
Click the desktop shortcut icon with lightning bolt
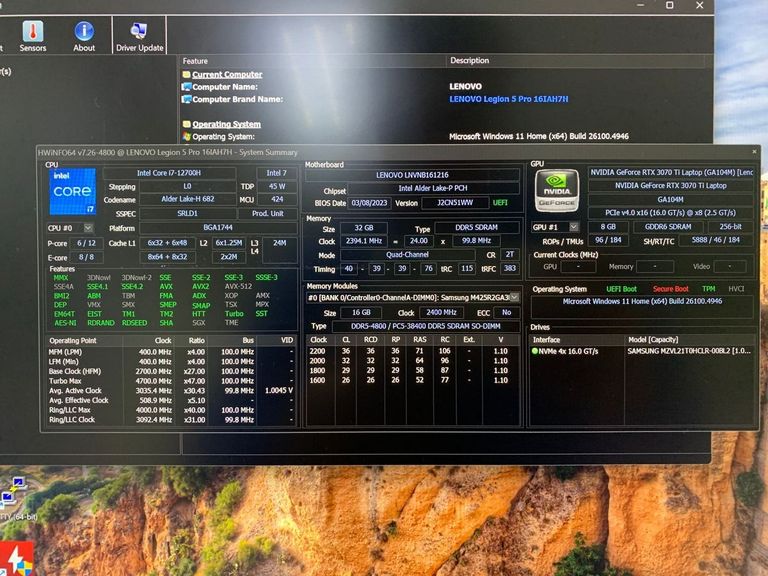point(16,558)
